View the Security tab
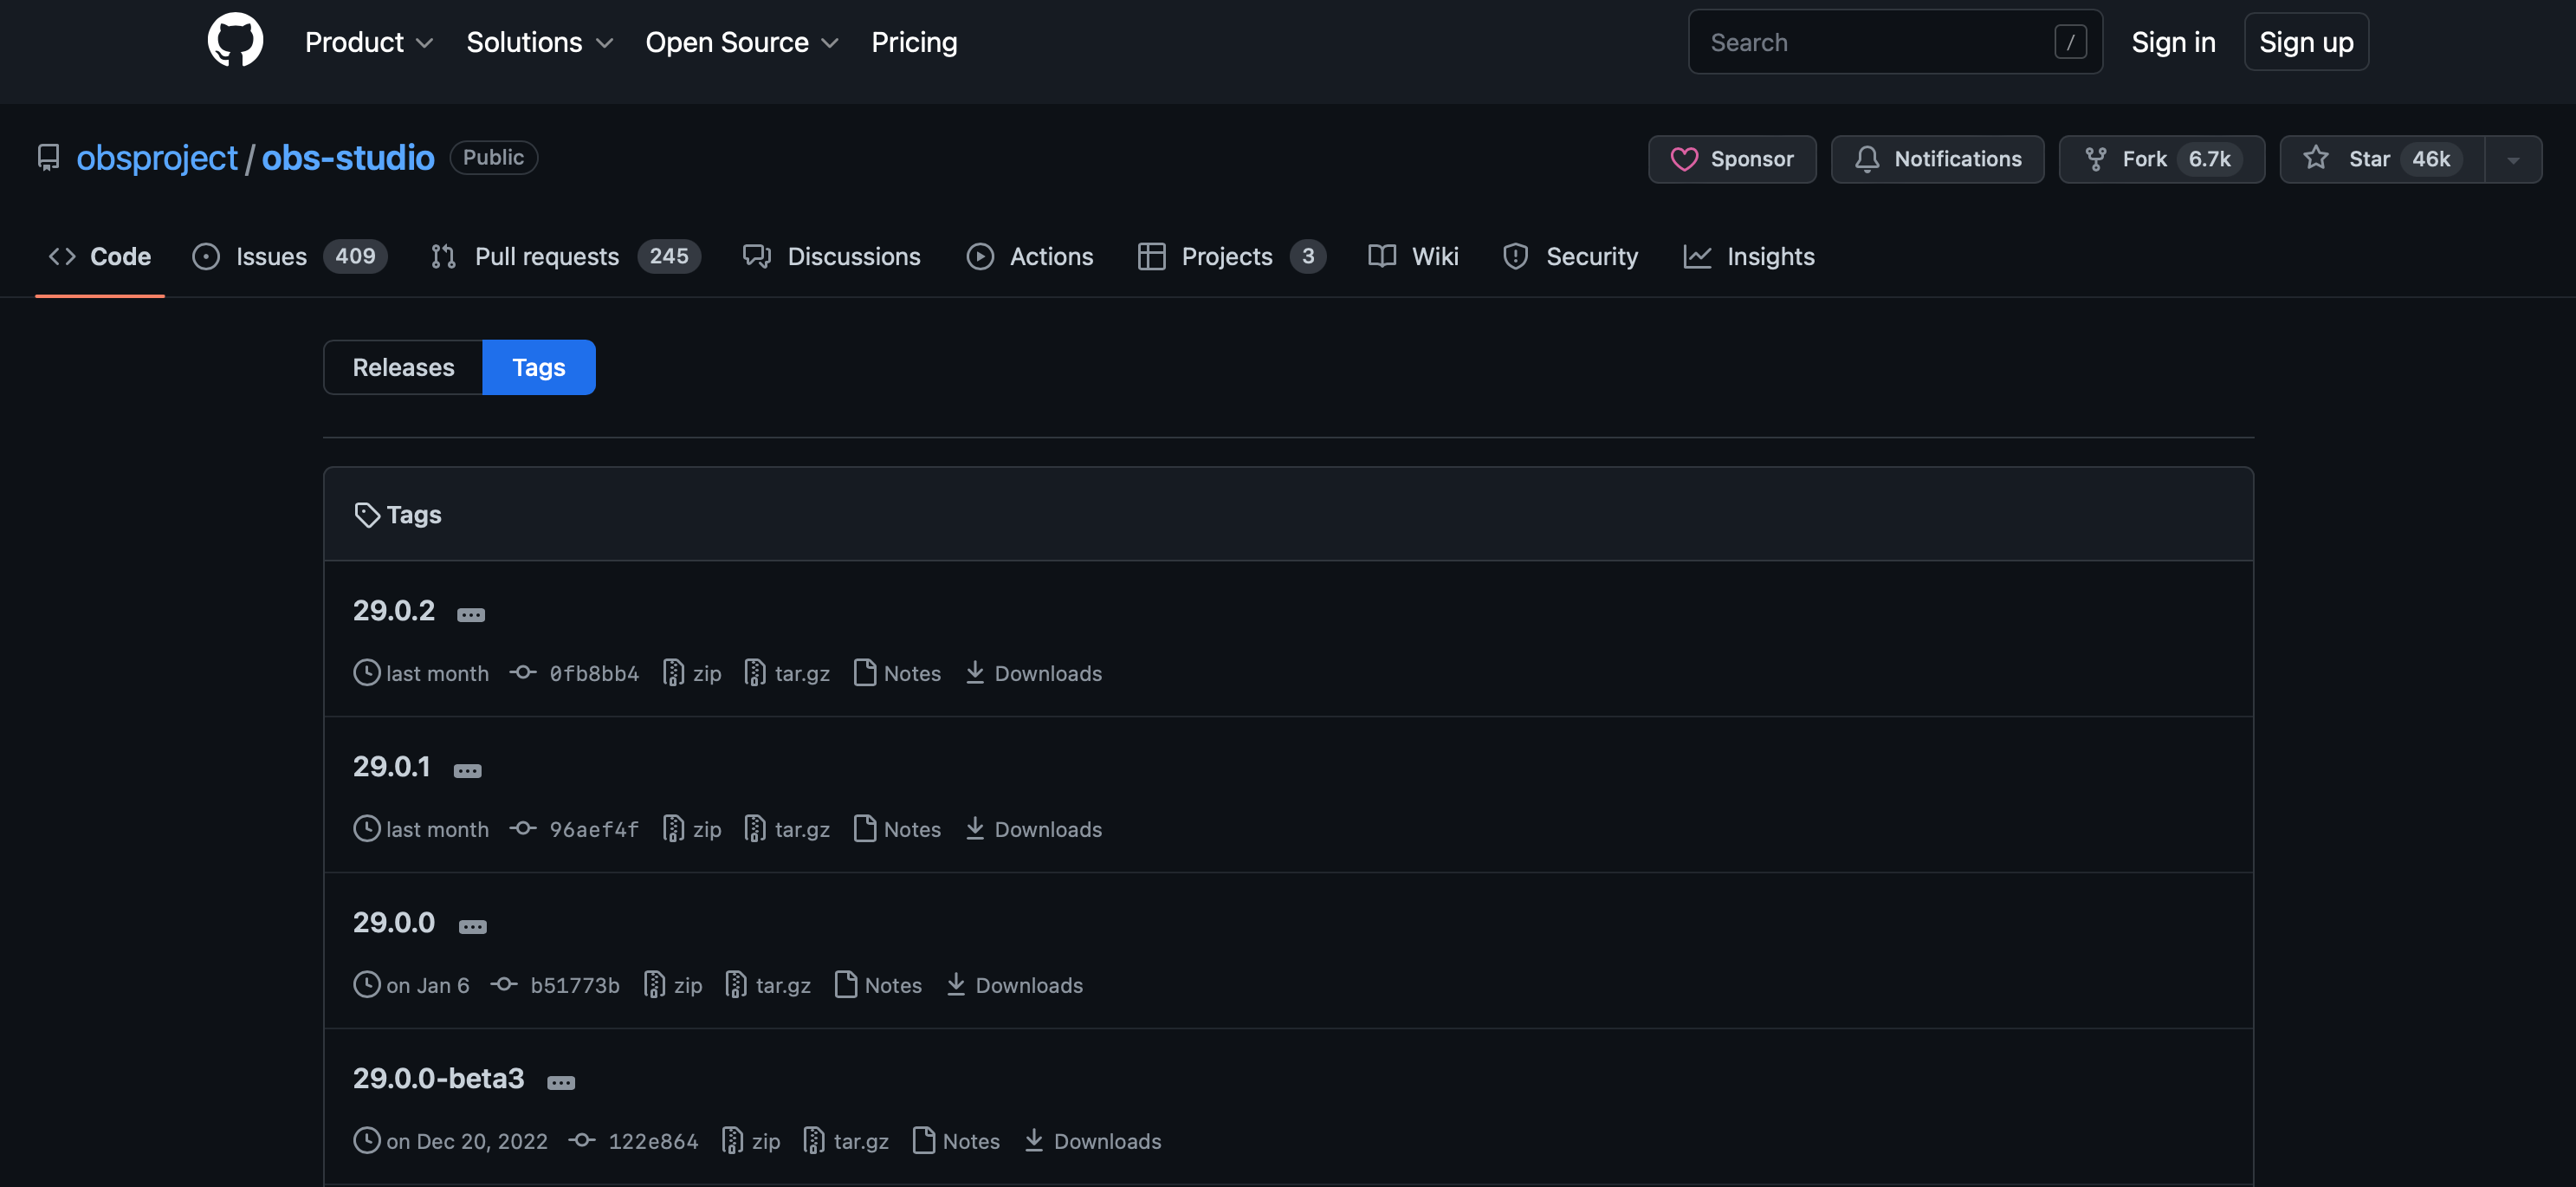The width and height of the screenshot is (2576, 1187). tap(1570, 256)
